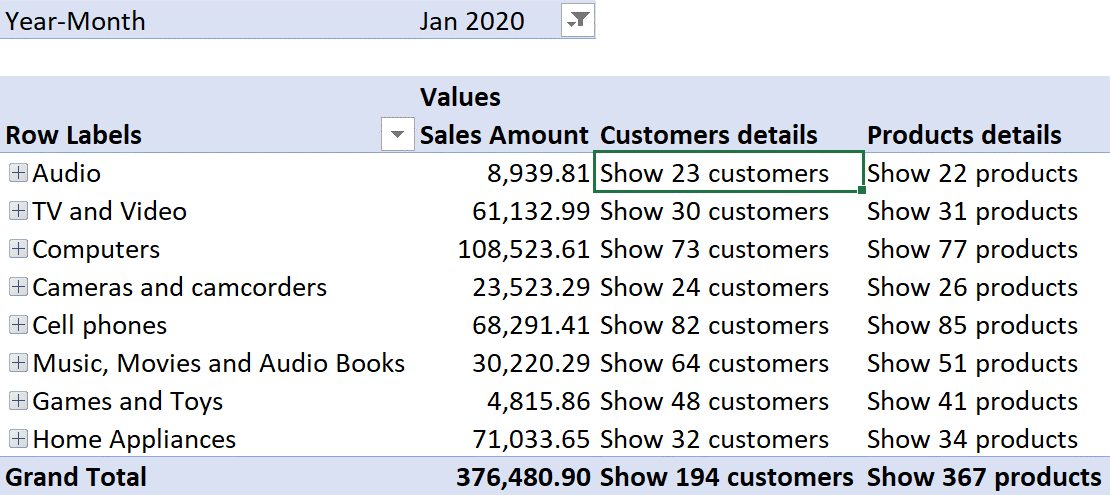Image resolution: width=1110 pixels, height=495 pixels.
Task: Expand the Home Appliances category
Action: coord(19,439)
